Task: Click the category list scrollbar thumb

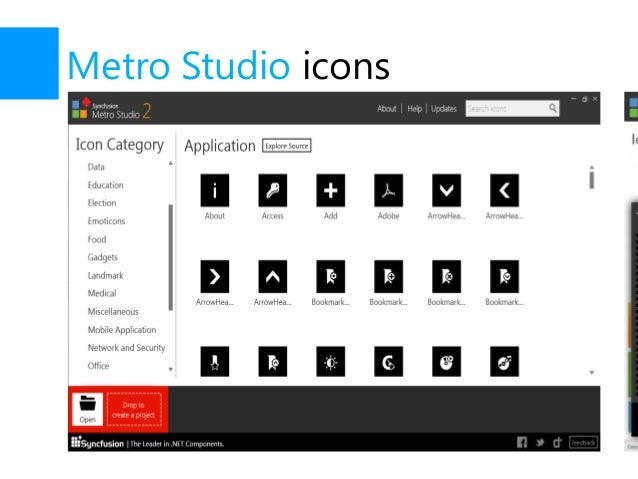Action: tap(170, 257)
